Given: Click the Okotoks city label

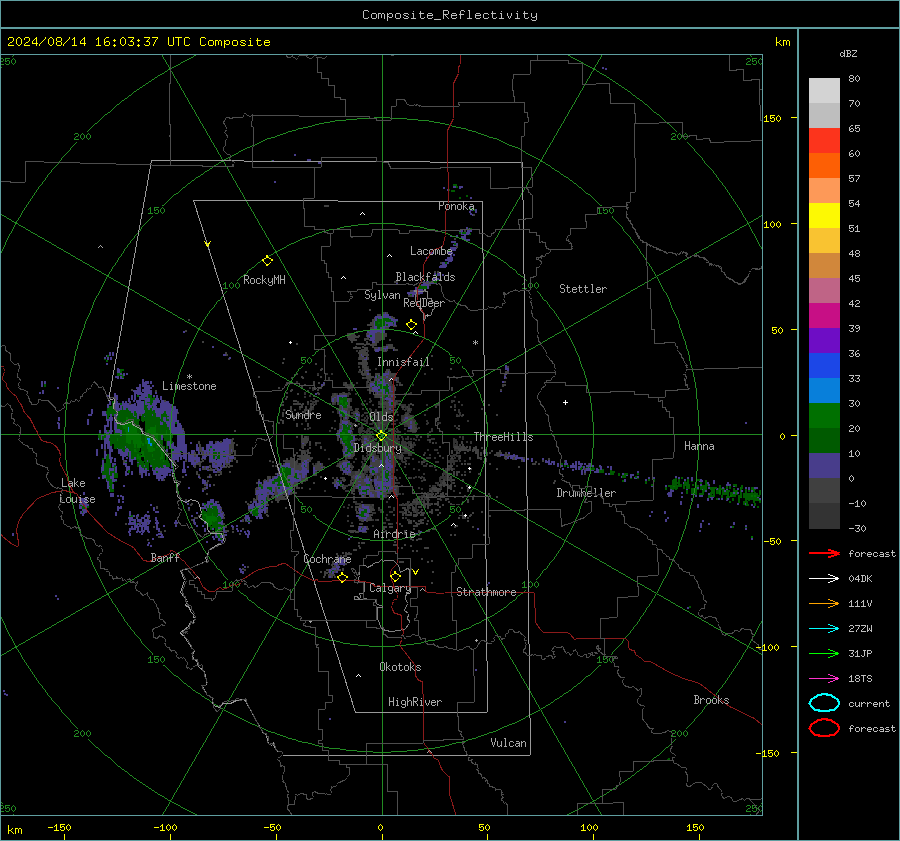Looking at the screenshot, I should pos(400,667).
